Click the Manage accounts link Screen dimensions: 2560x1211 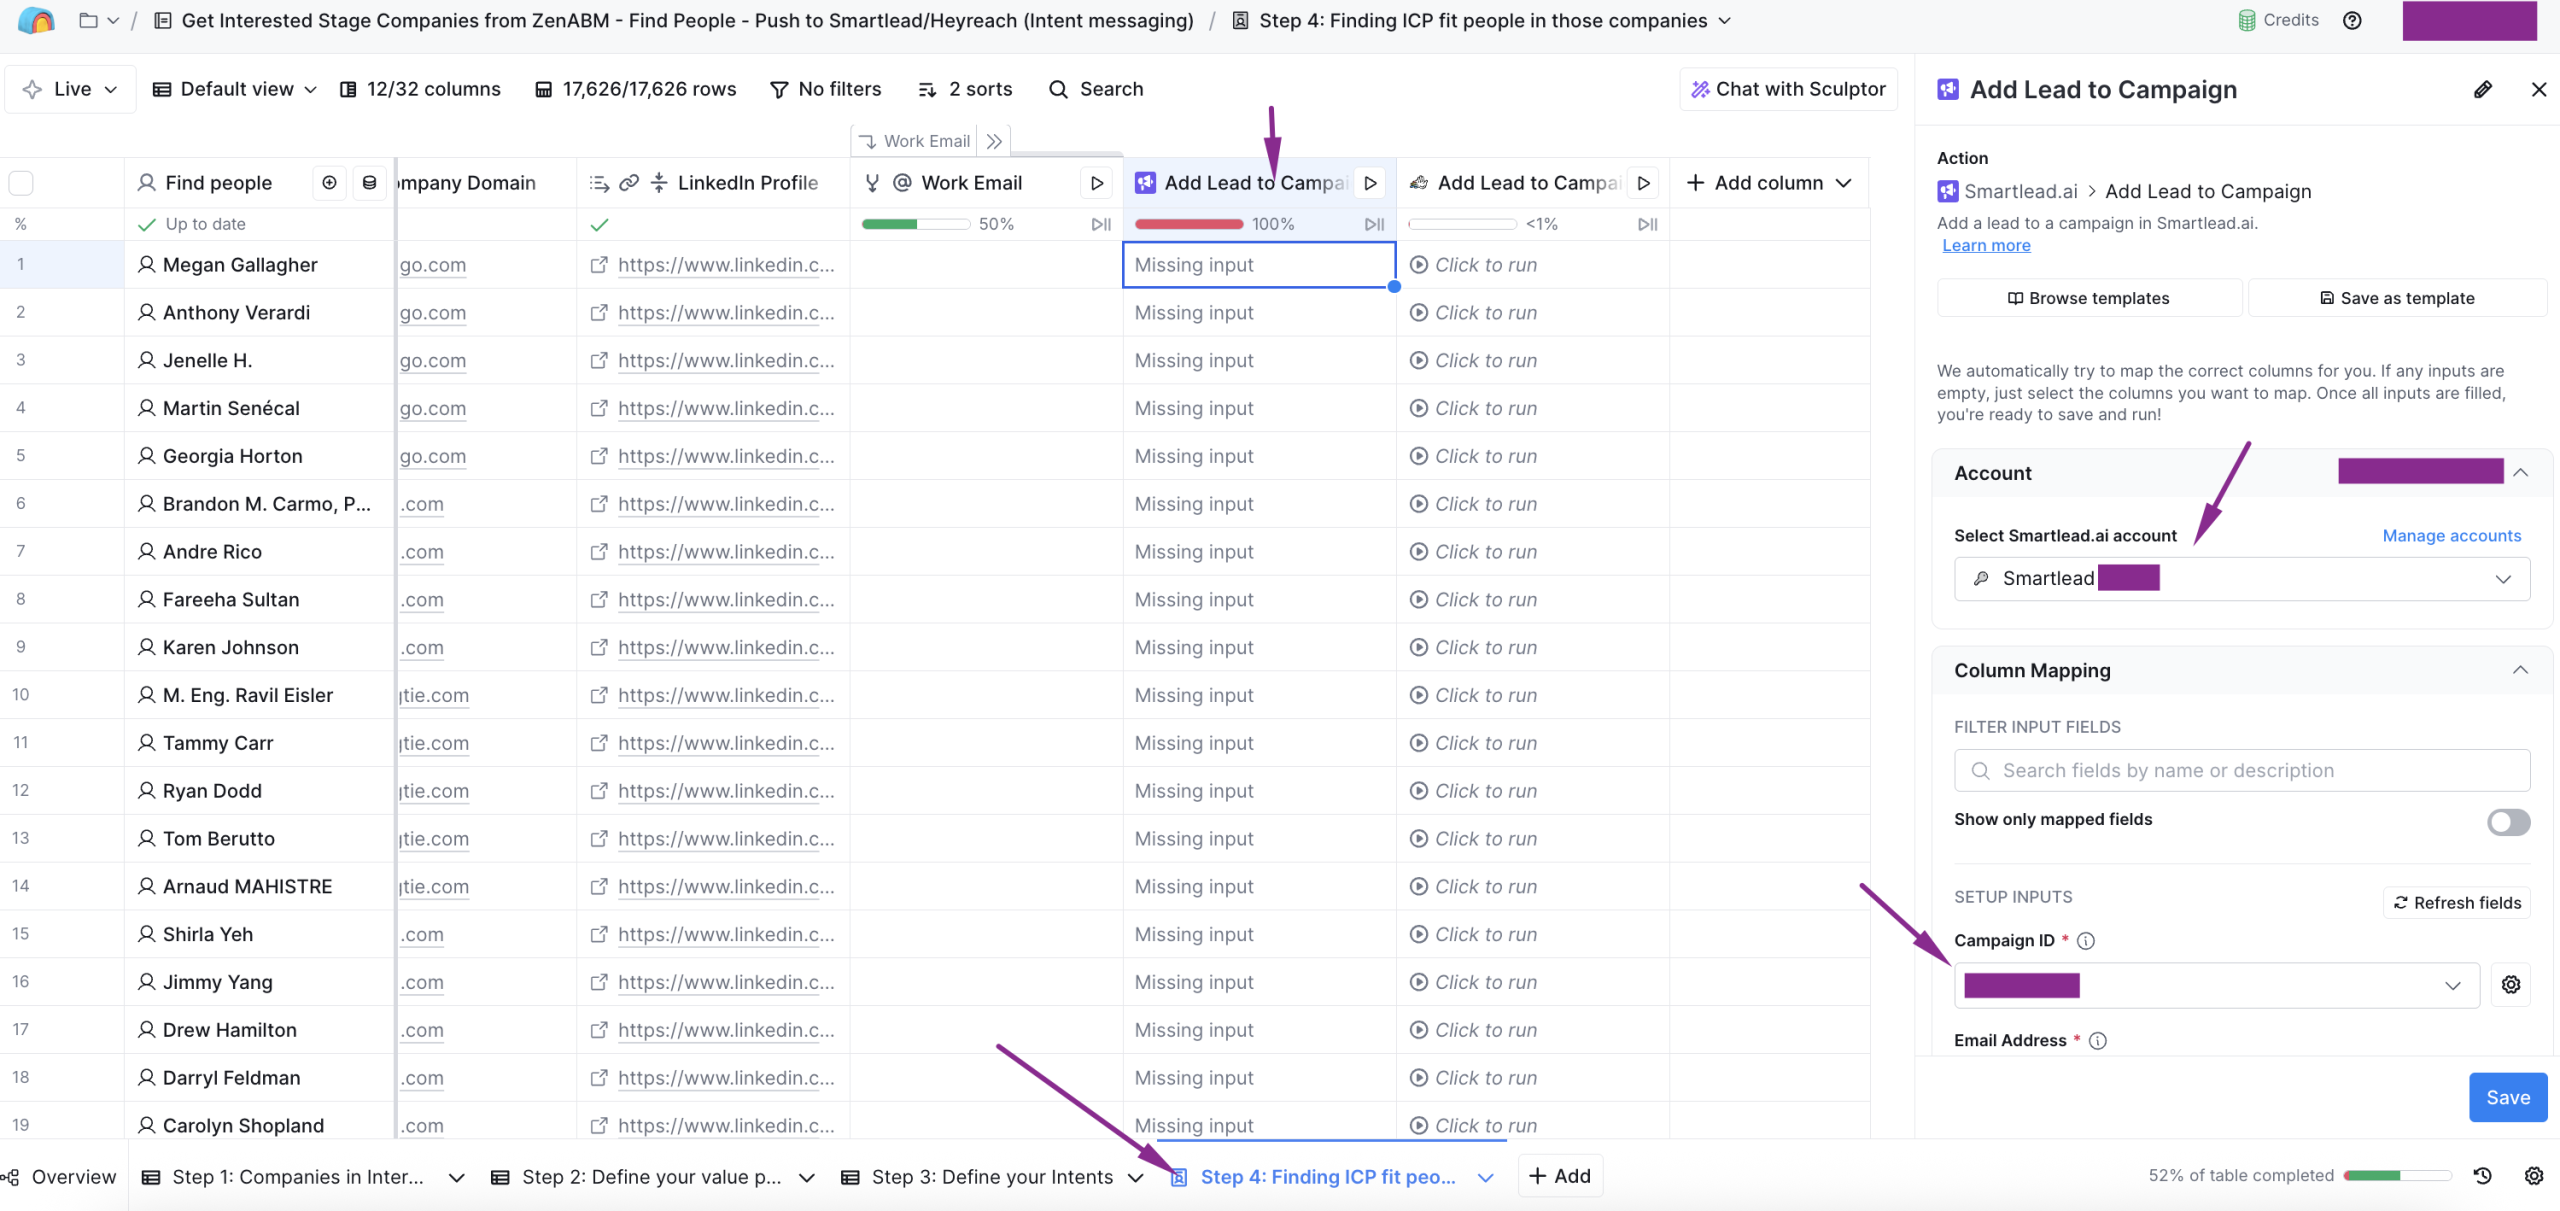pos(2452,535)
